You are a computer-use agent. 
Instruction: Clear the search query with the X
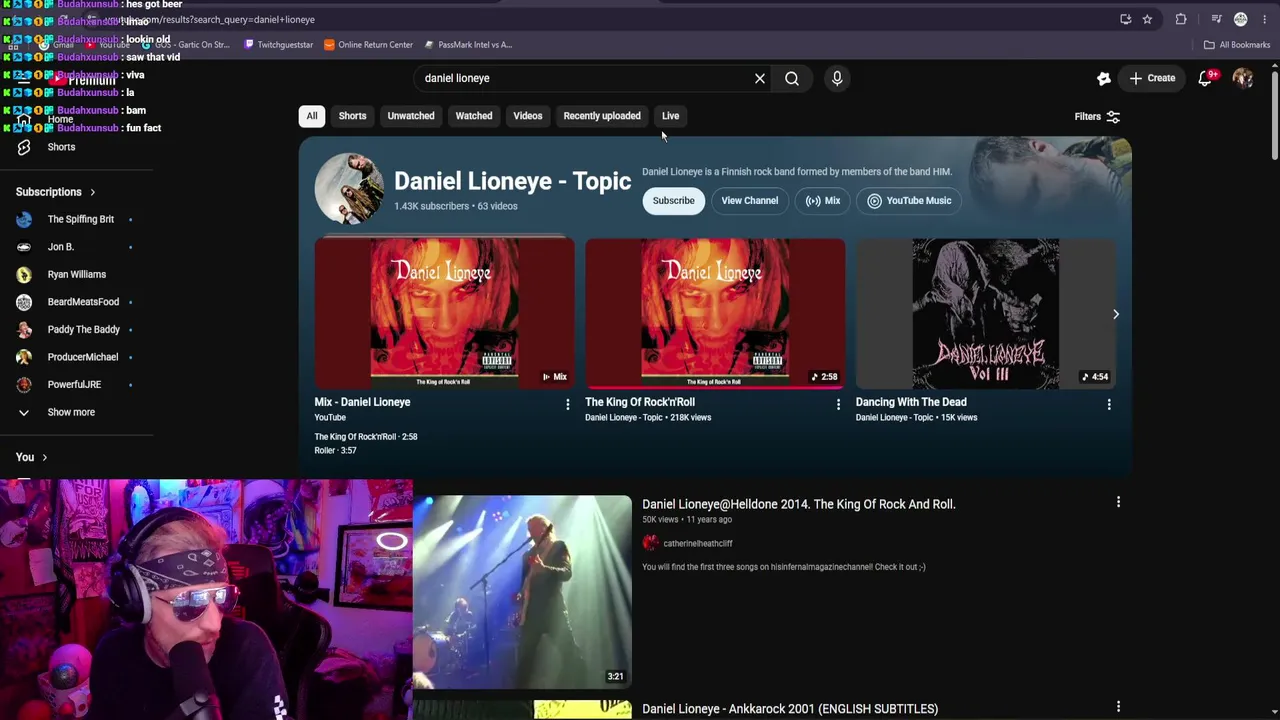click(x=760, y=78)
